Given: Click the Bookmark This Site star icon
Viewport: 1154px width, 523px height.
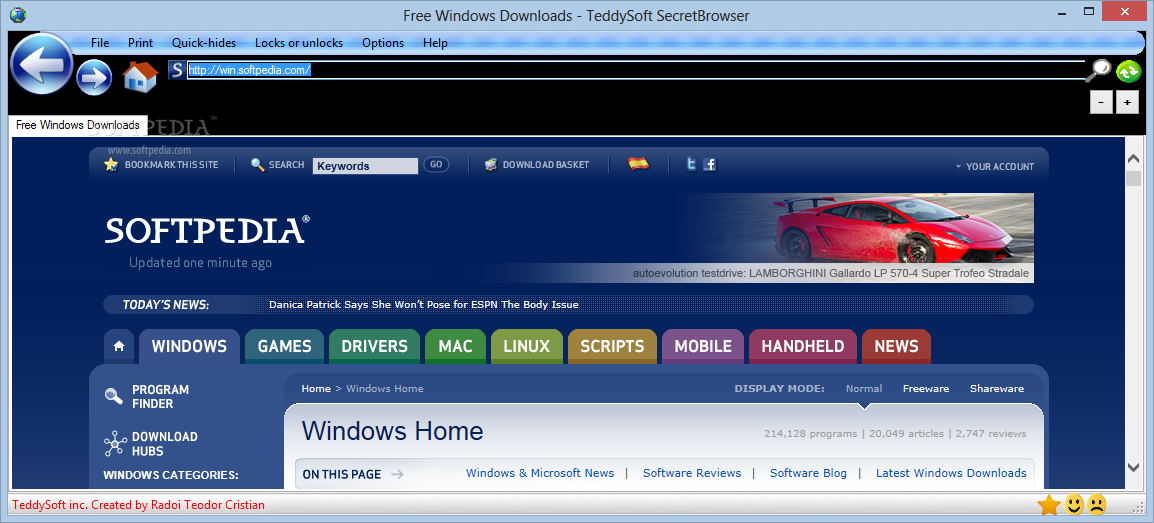Looking at the screenshot, I should (111, 165).
